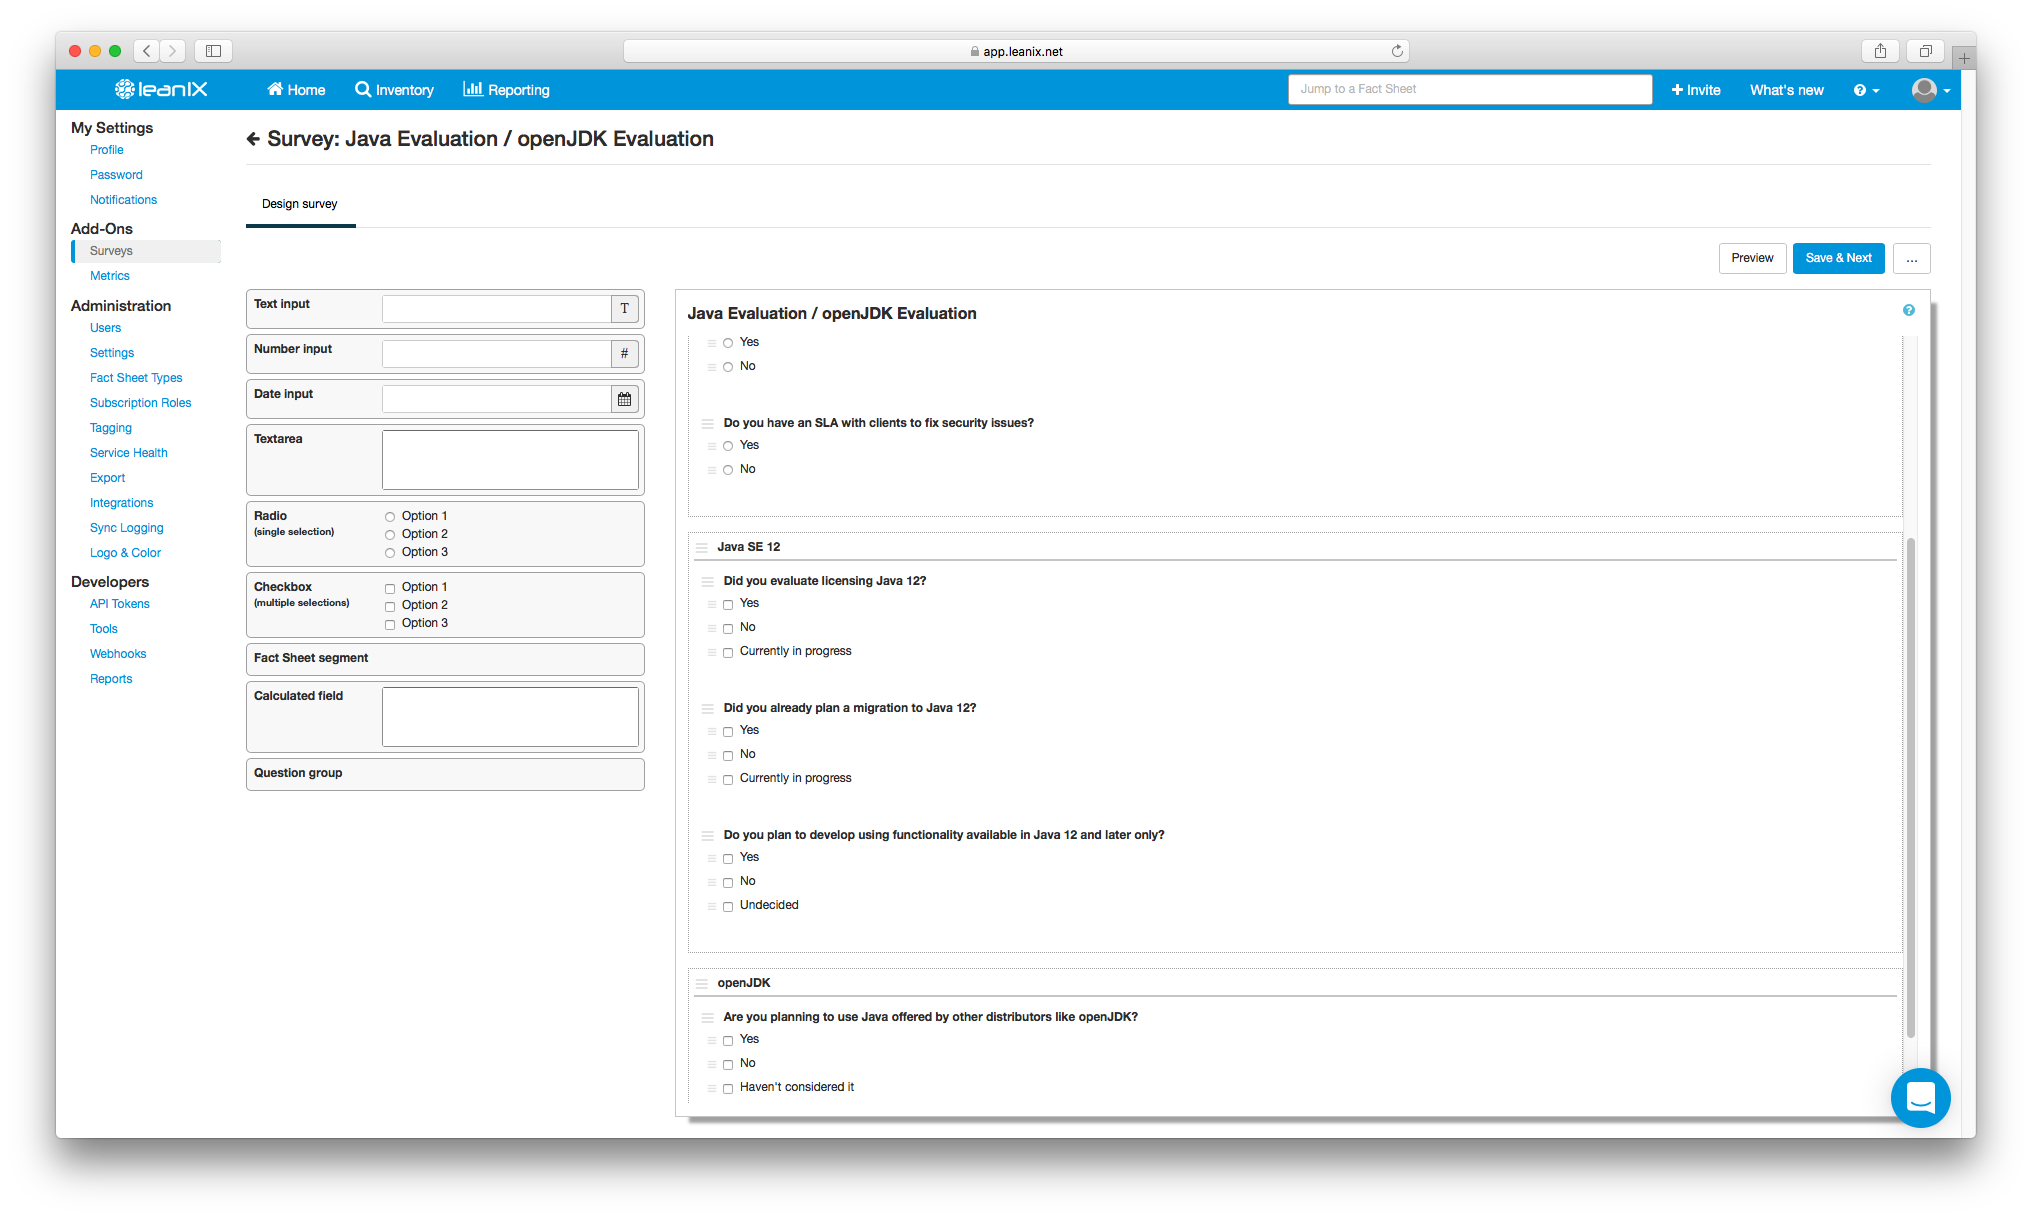Click the LeanIX logo

click(161, 89)
